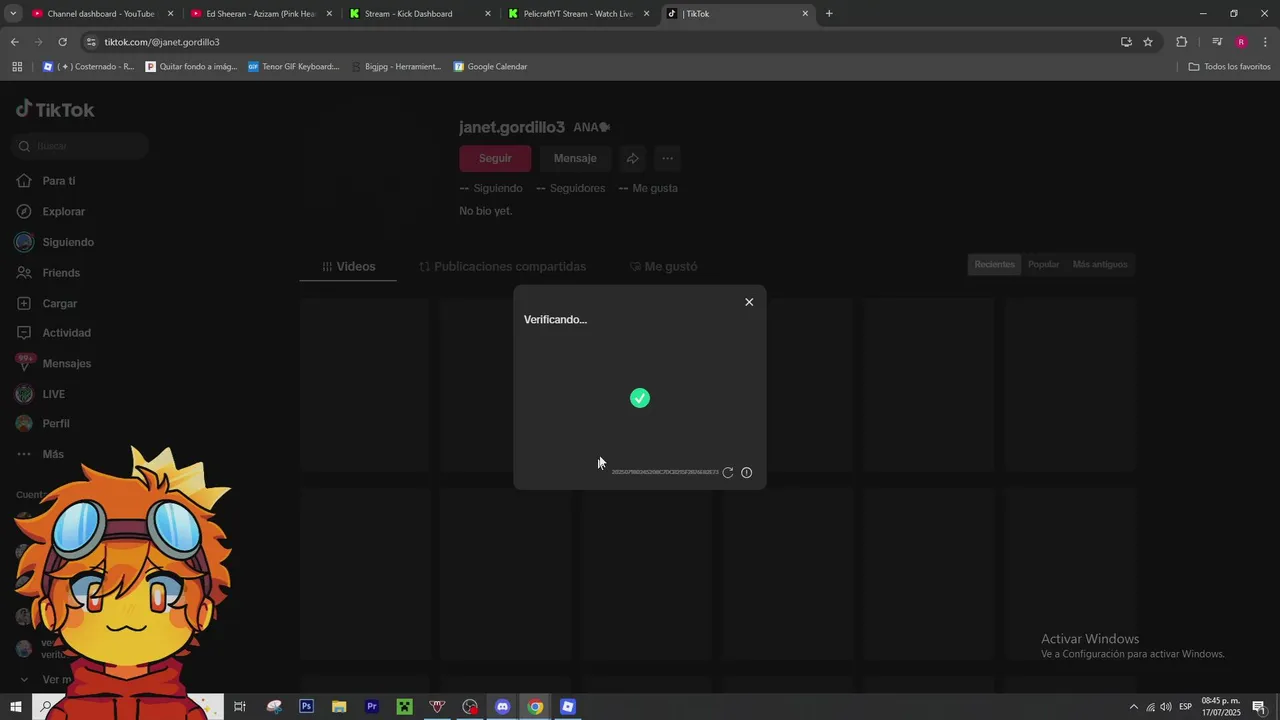Sort videos by Recientes

click(995, 264)
